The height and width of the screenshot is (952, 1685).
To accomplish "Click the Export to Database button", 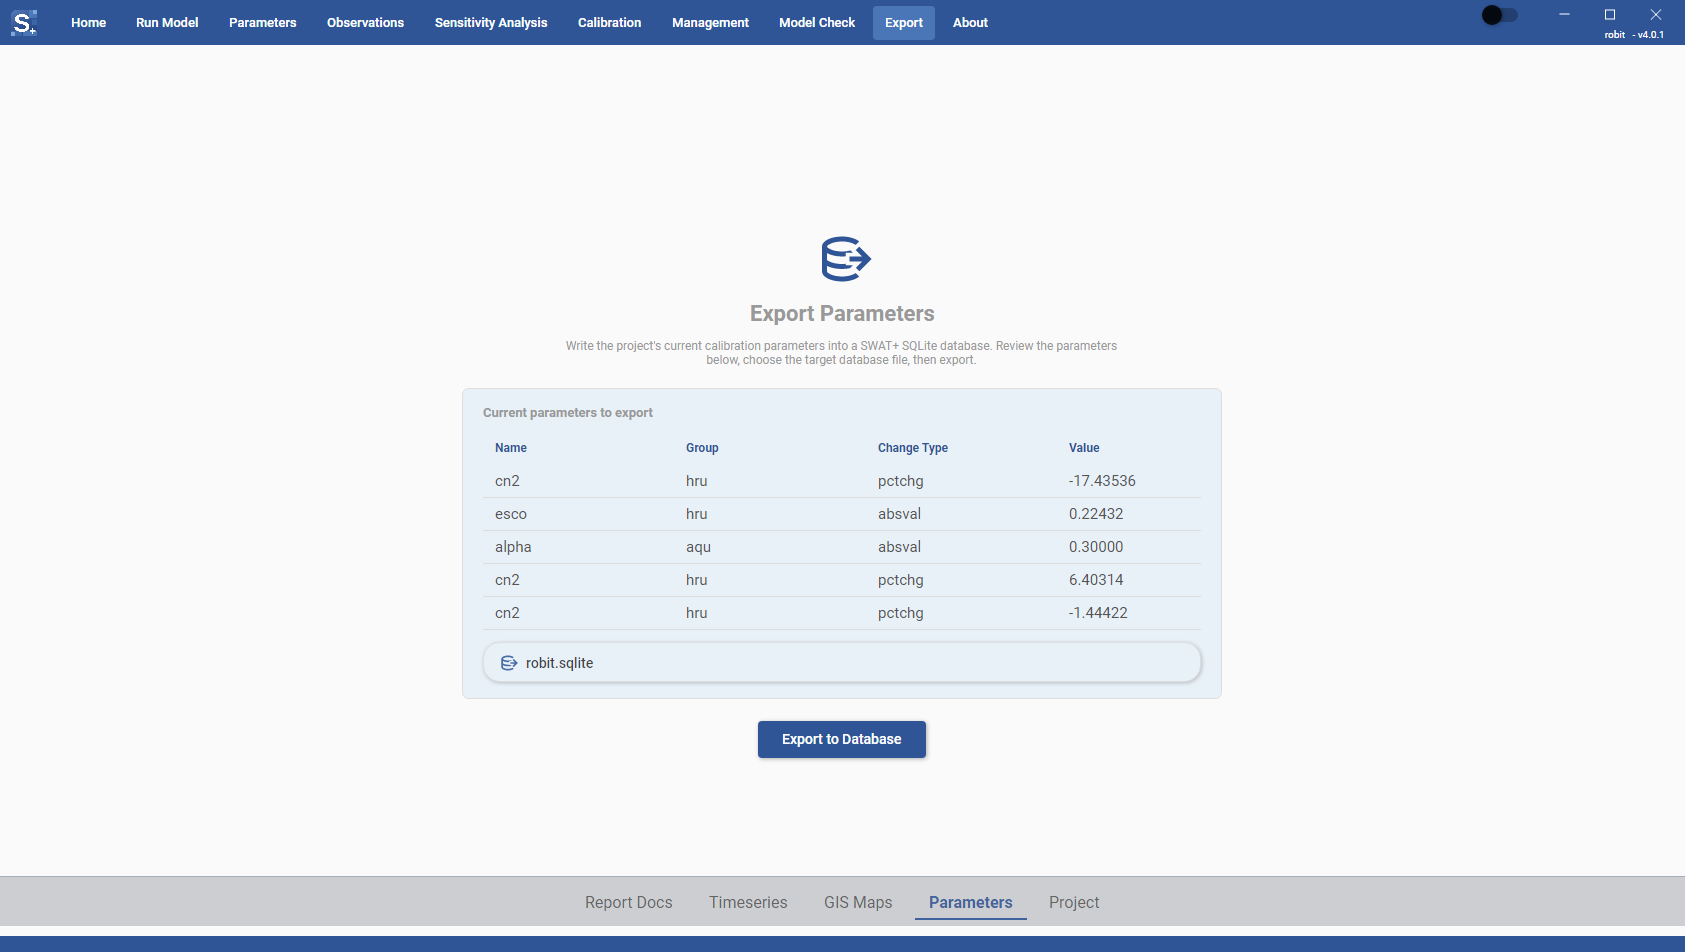I will coord(842,739).
